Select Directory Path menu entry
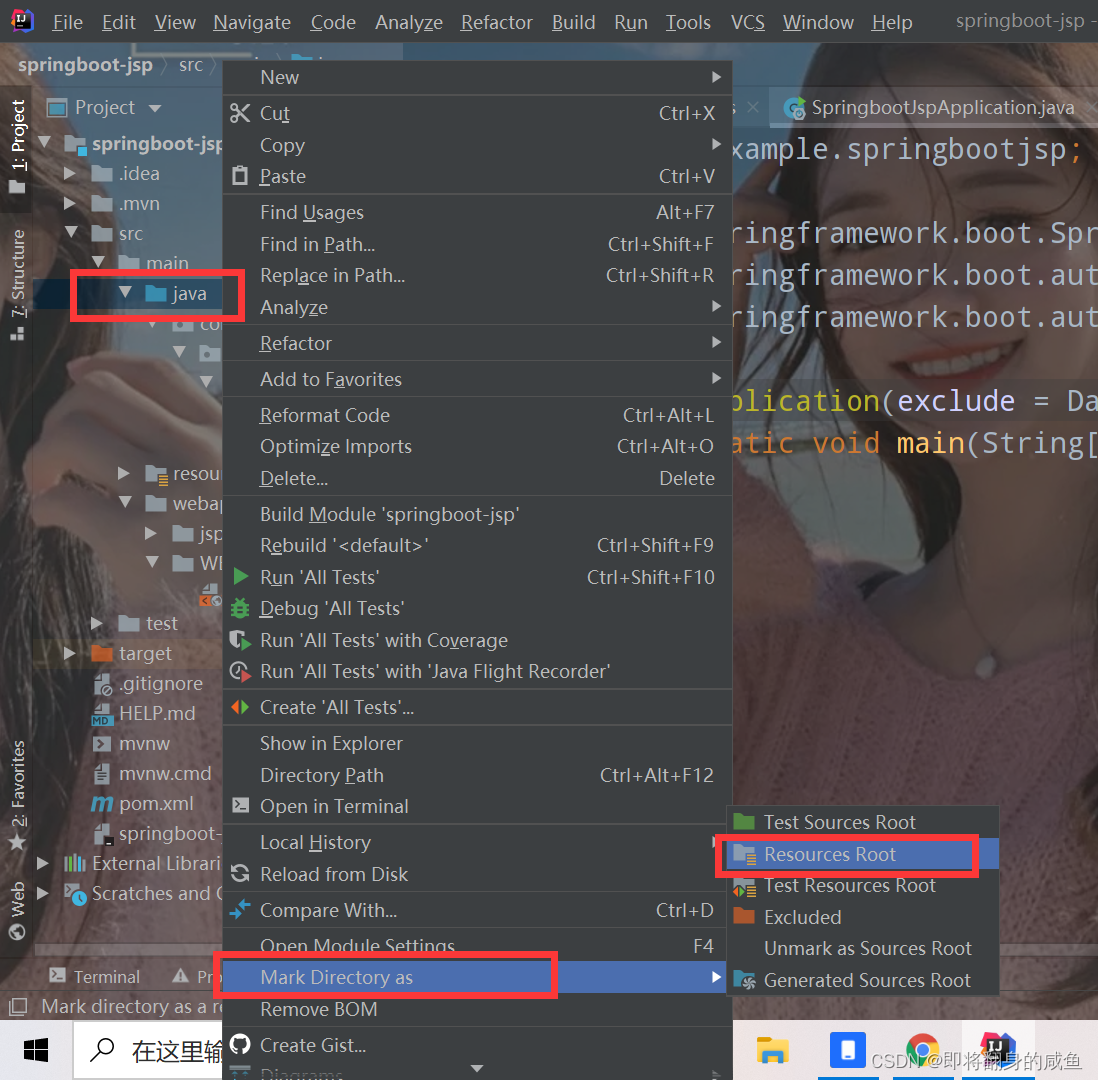1098x1080 pixels. pyautogui.click(x=478, y=775)
